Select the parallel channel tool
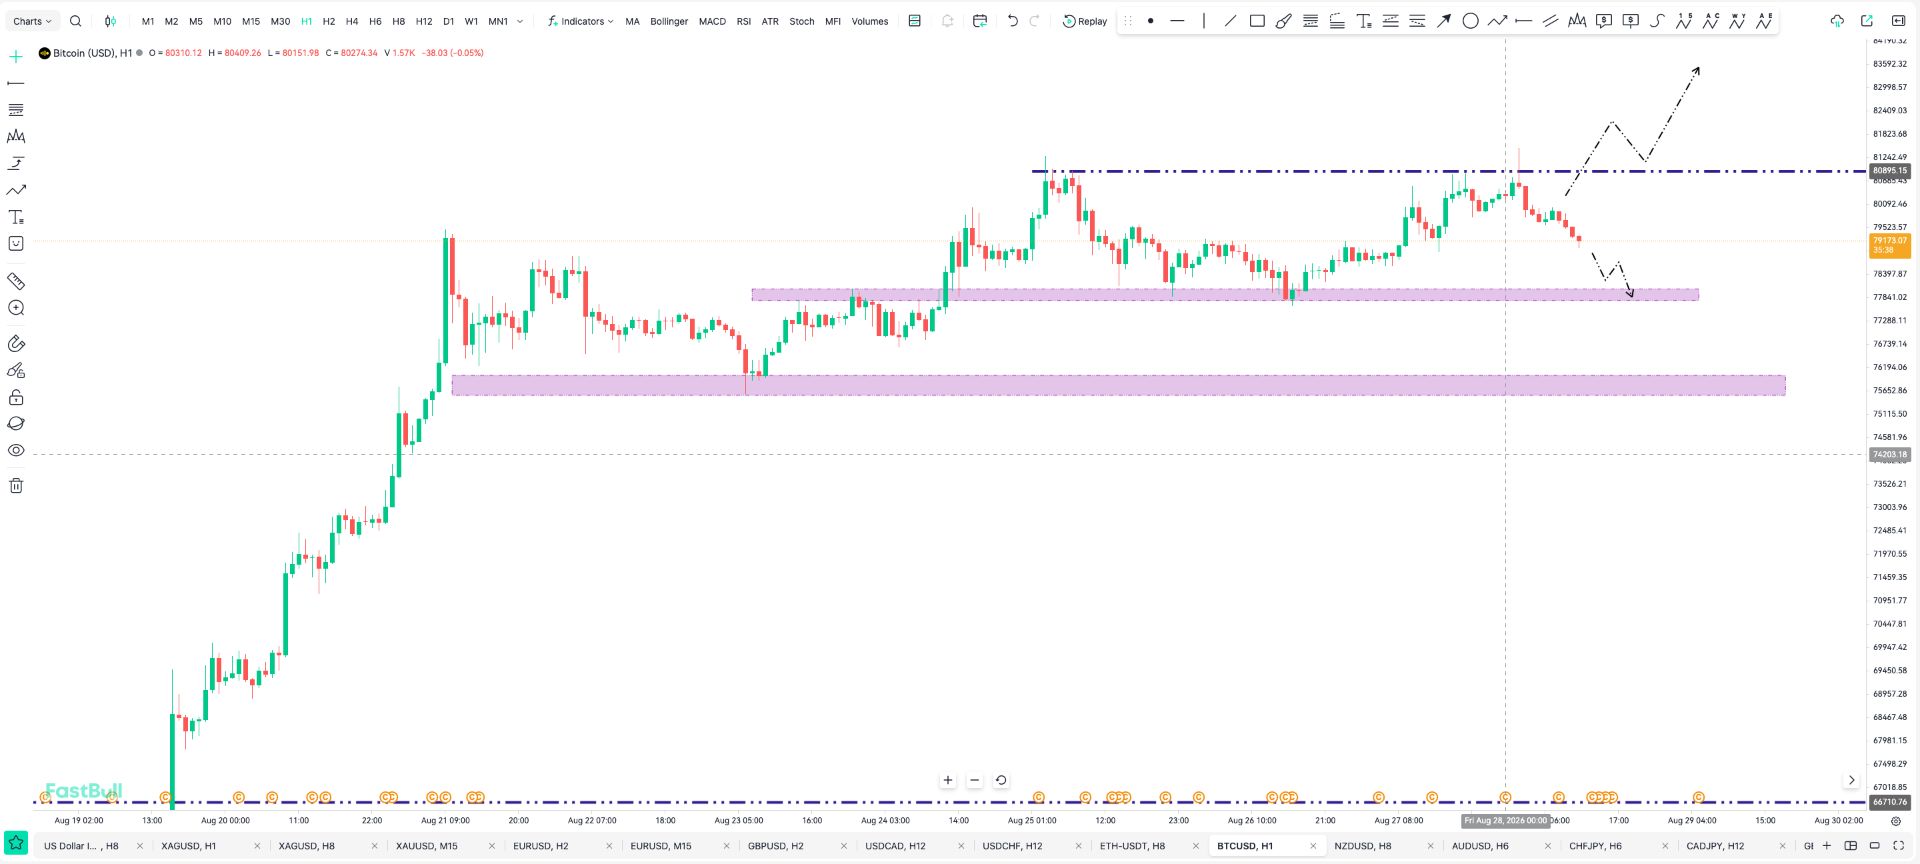 1550,21
